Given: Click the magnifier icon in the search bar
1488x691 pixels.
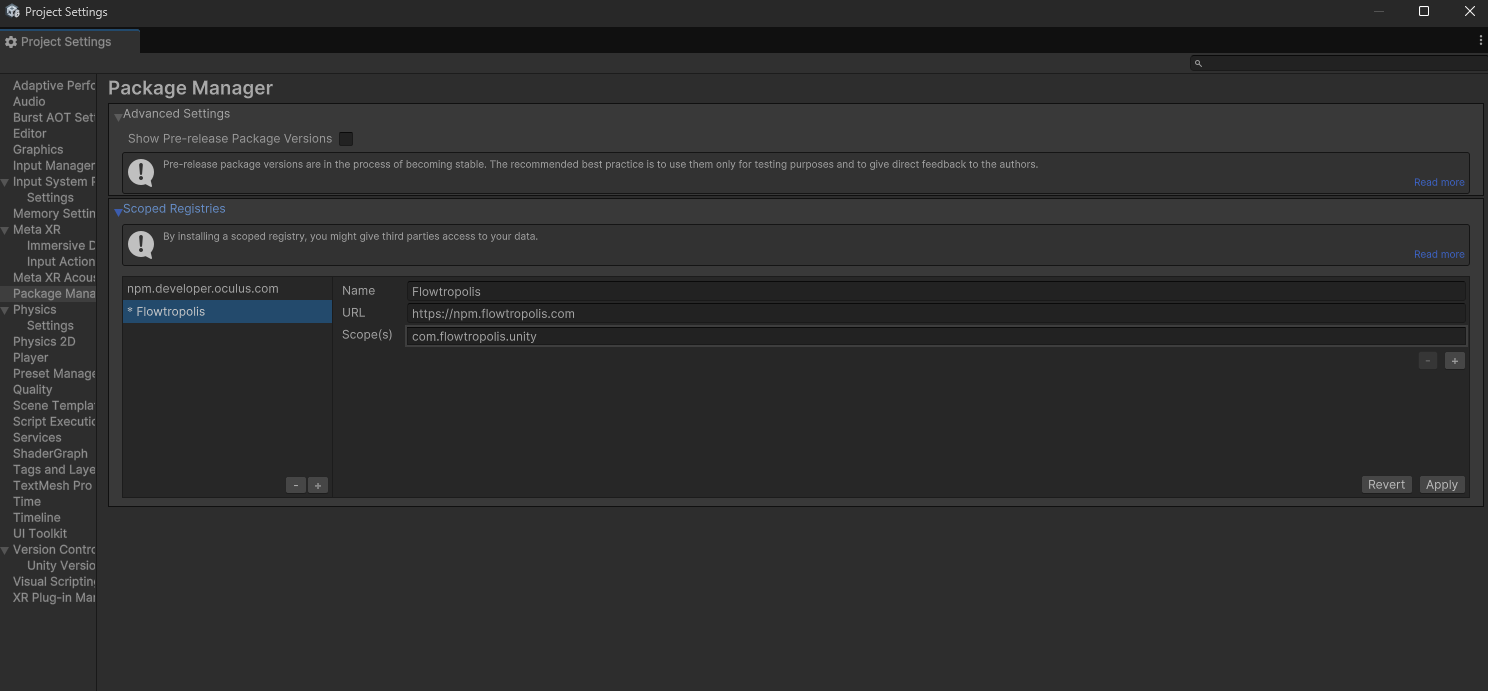Looking at the screenshot, I should tap(1197, 63).
